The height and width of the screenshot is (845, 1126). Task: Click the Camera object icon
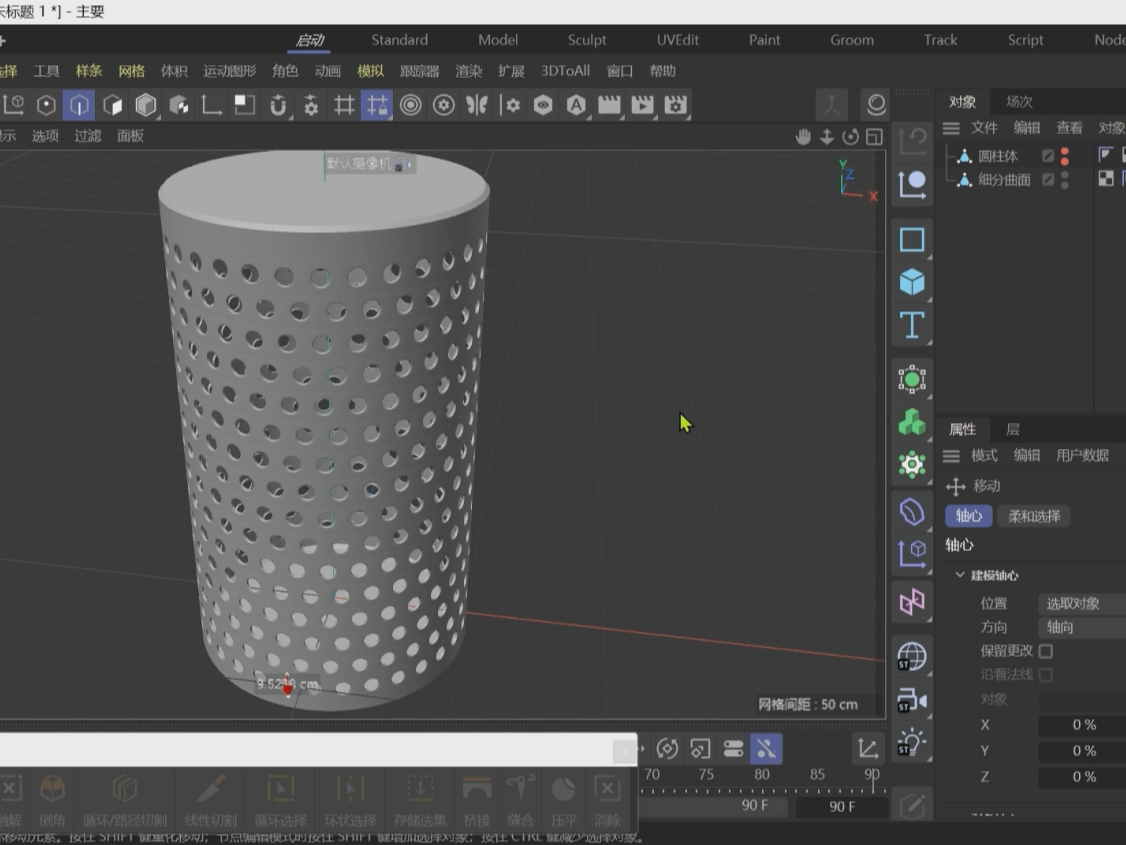(911, 700)
